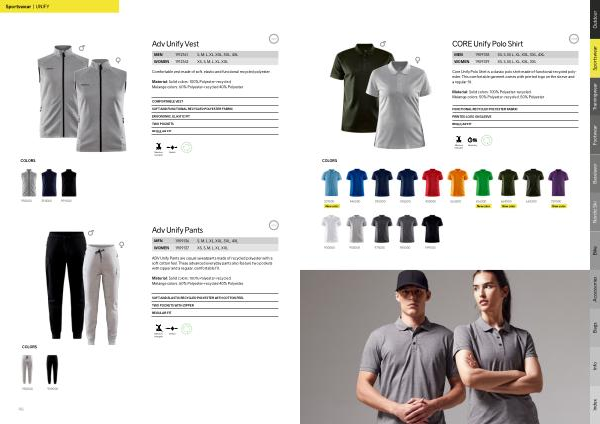Open the Footwear side tab
The height and width of the screenshot is (424, 600).
(595, 135)
